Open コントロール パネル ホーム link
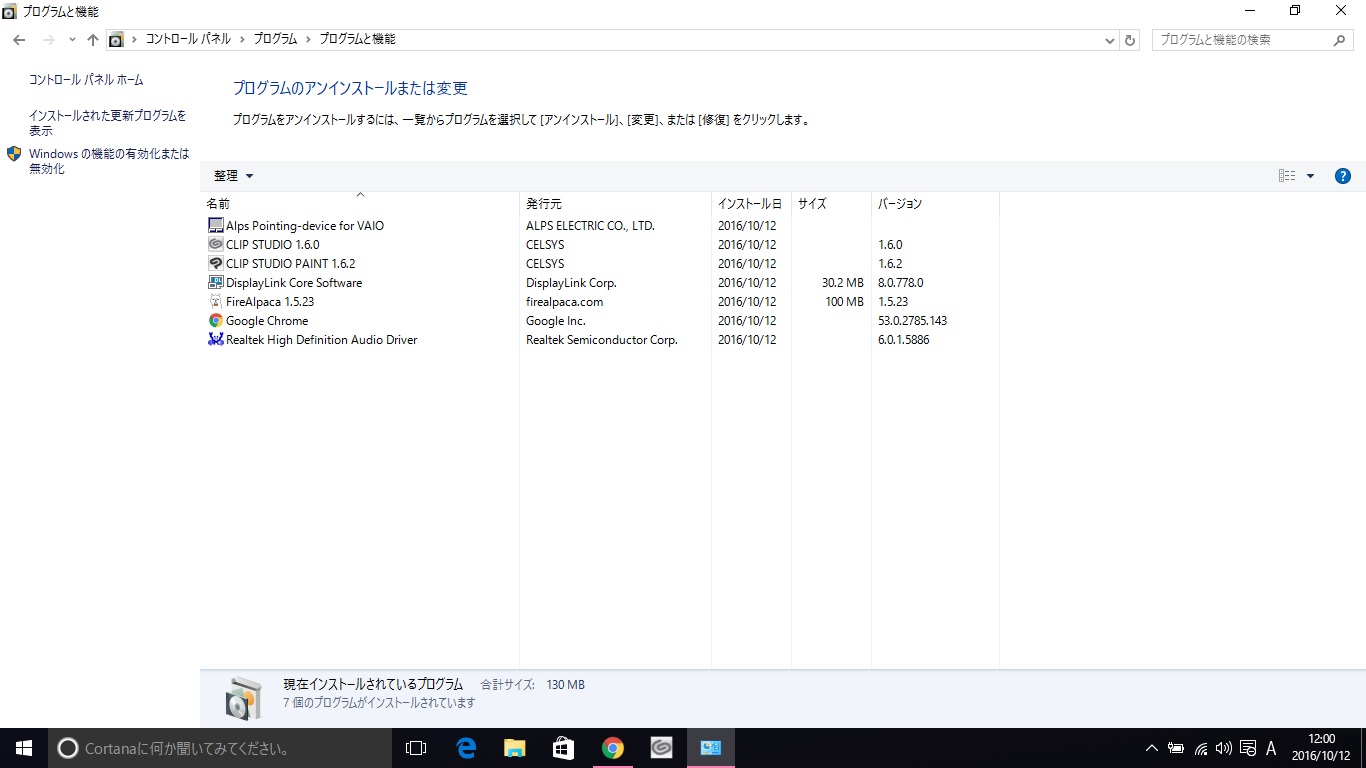This screenshot has height=768, width=1366. pyautogui.click(x=86, y=80)
